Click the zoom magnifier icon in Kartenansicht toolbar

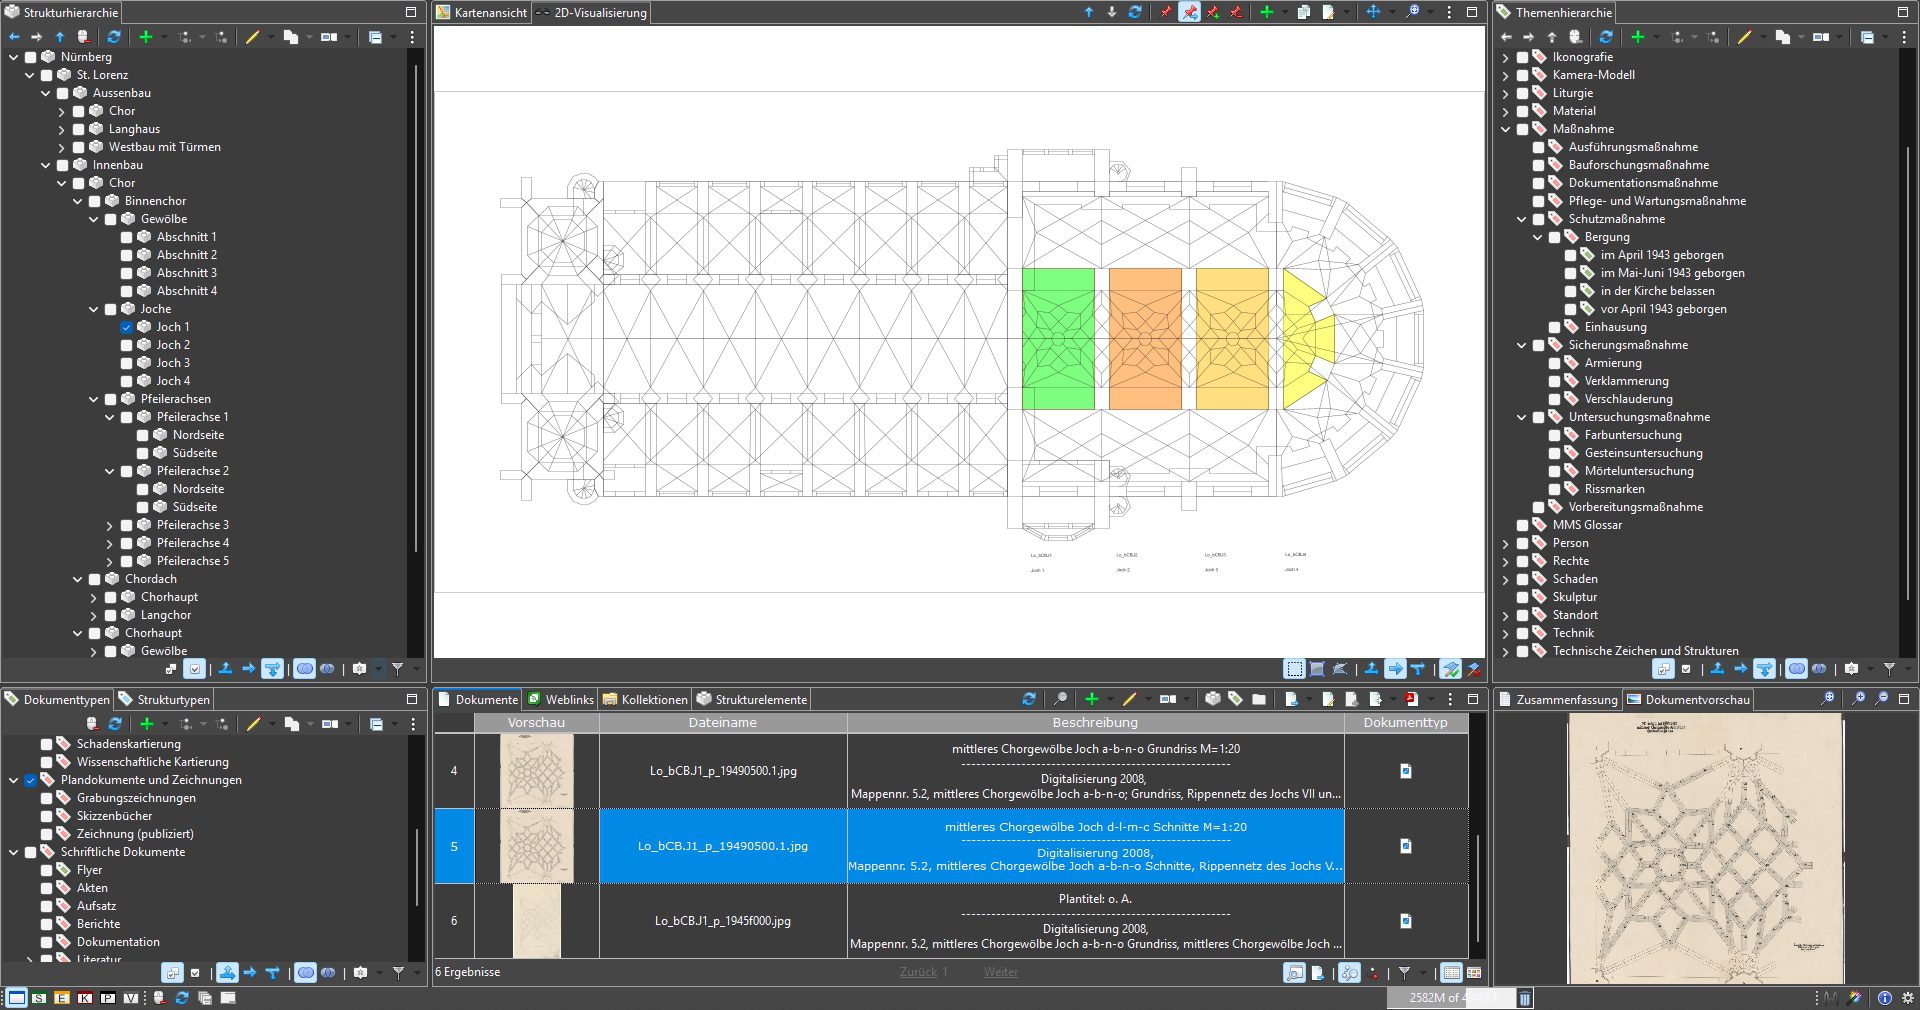(x=1412, y=12)
